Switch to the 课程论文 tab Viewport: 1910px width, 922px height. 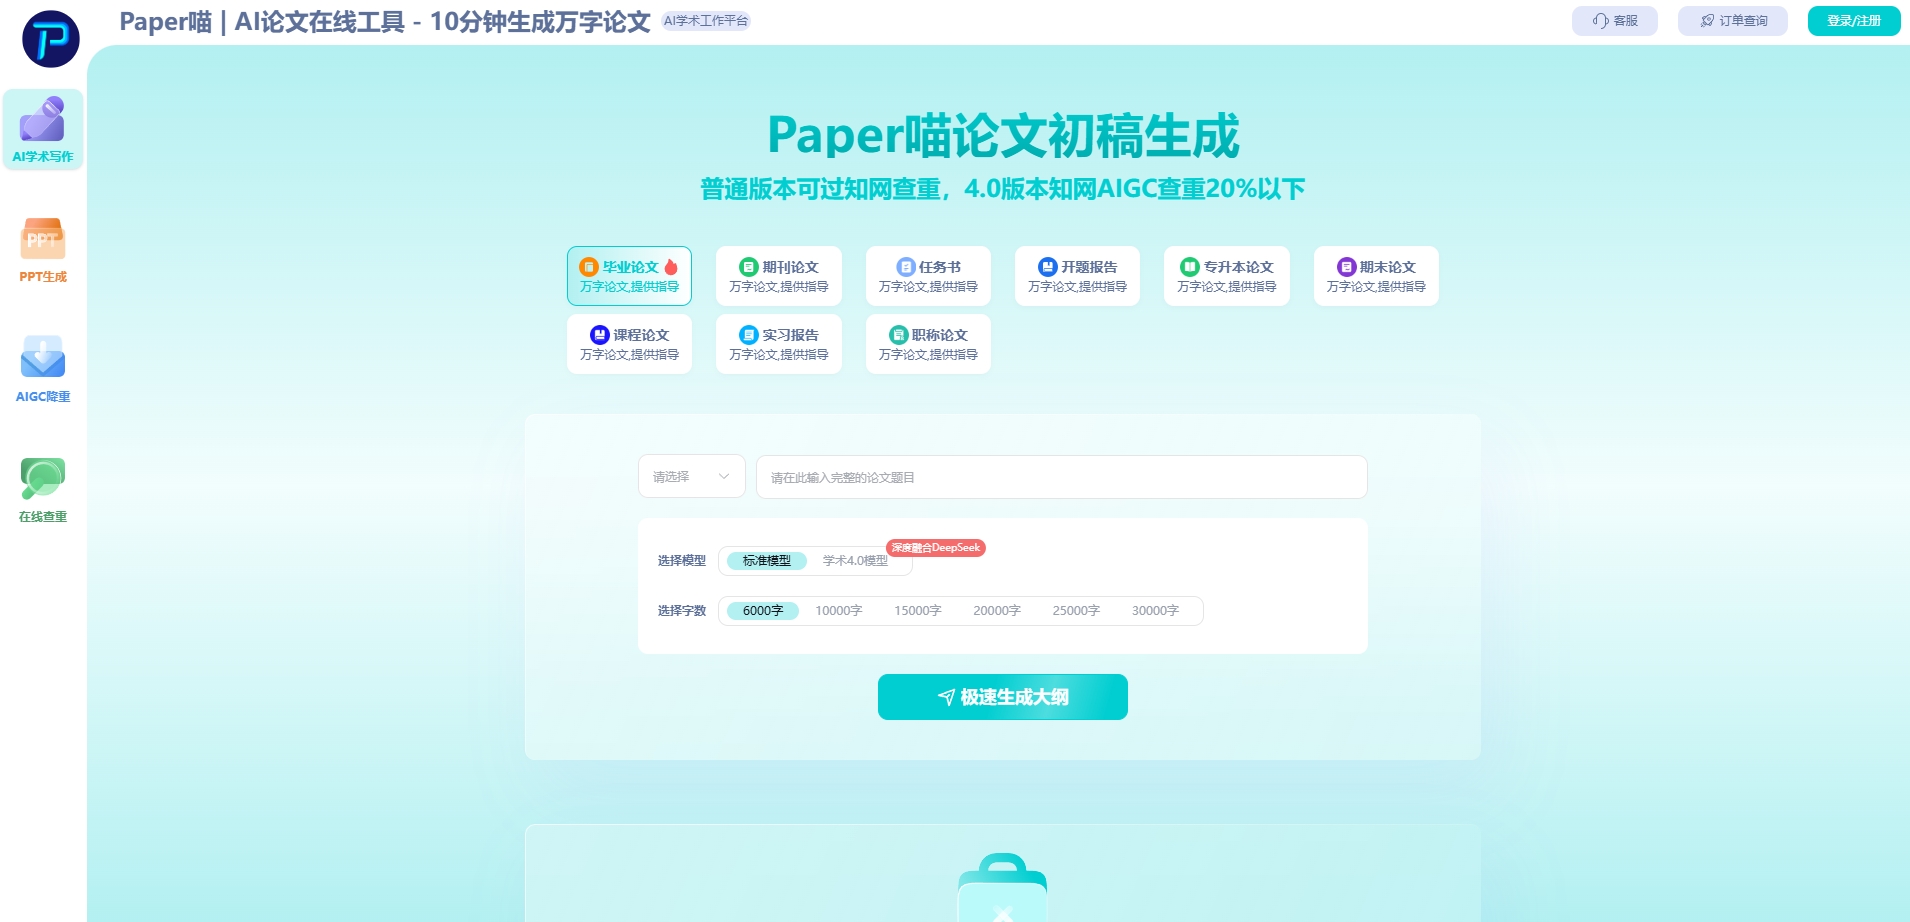[x=629, y=344]
